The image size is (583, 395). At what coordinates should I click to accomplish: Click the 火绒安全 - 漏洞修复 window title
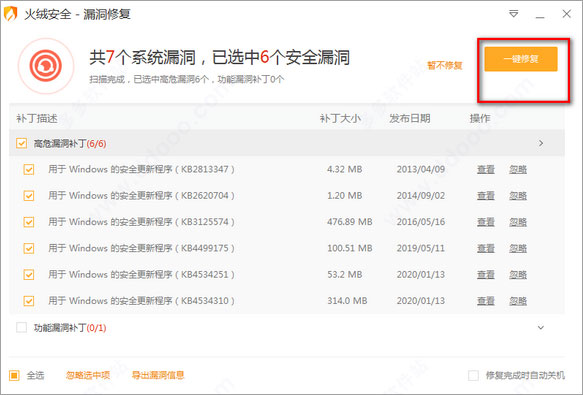click(77, 14)
